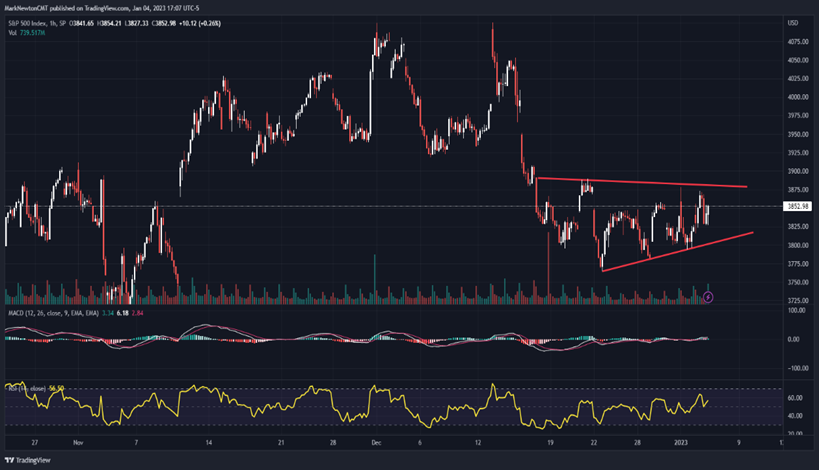
Task: Click the published-on TradingView.com header text
Action: point(101,8)
